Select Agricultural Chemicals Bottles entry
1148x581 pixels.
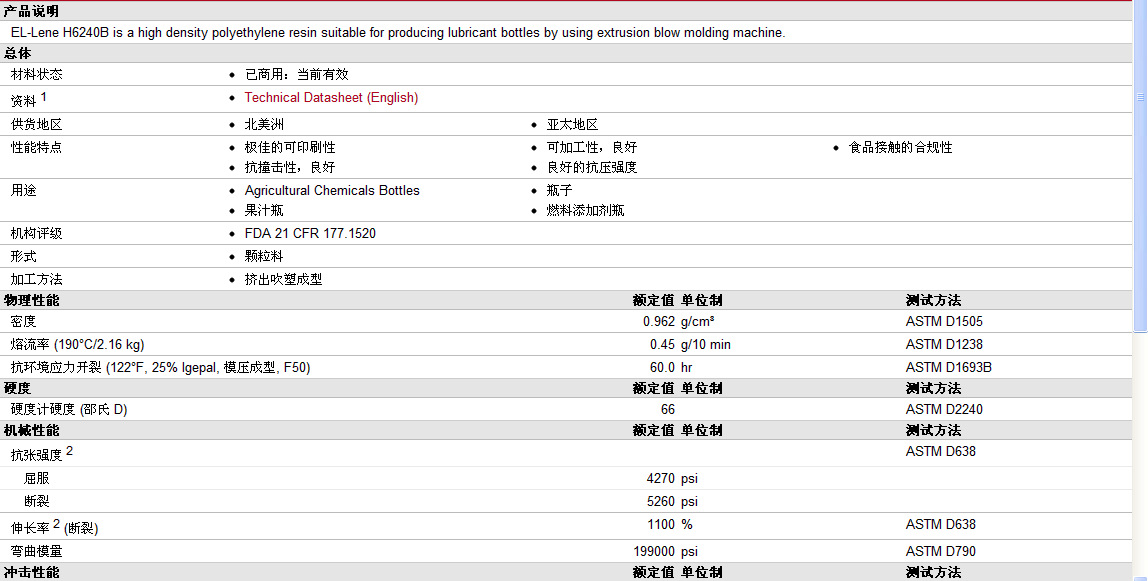point(332,190)
